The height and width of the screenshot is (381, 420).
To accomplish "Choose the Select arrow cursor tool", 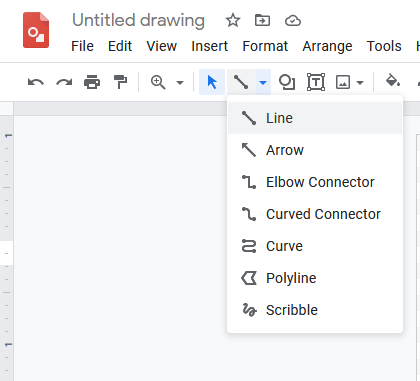I will pyautogui.click(x=212, y=82).
